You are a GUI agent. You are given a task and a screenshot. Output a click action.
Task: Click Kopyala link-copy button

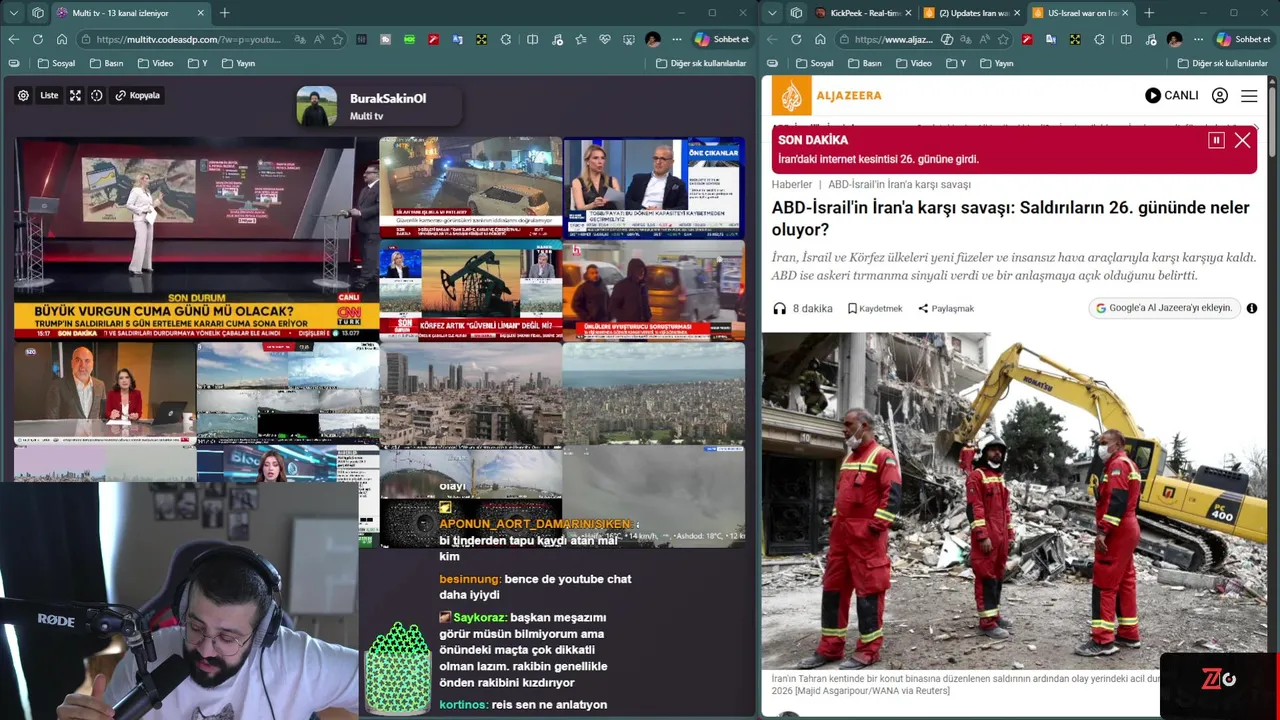click(x=137, y=95)
